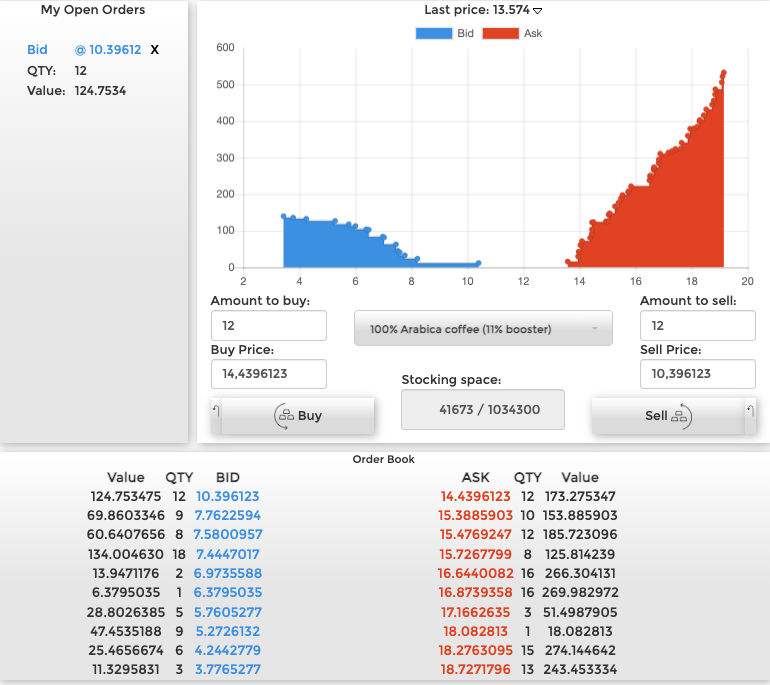This screenshot has width=770, height=685.
Task: Focus the Amount to sell field
Action: pos(697,326)
